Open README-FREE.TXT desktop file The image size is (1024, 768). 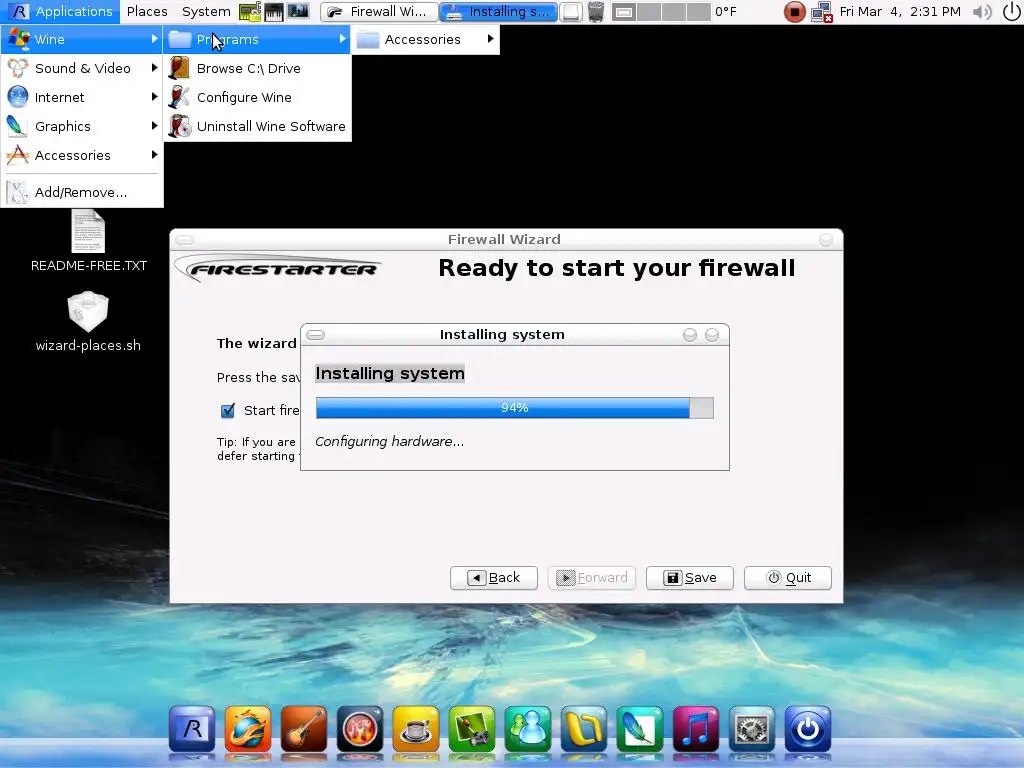click(x=88, y=241)
